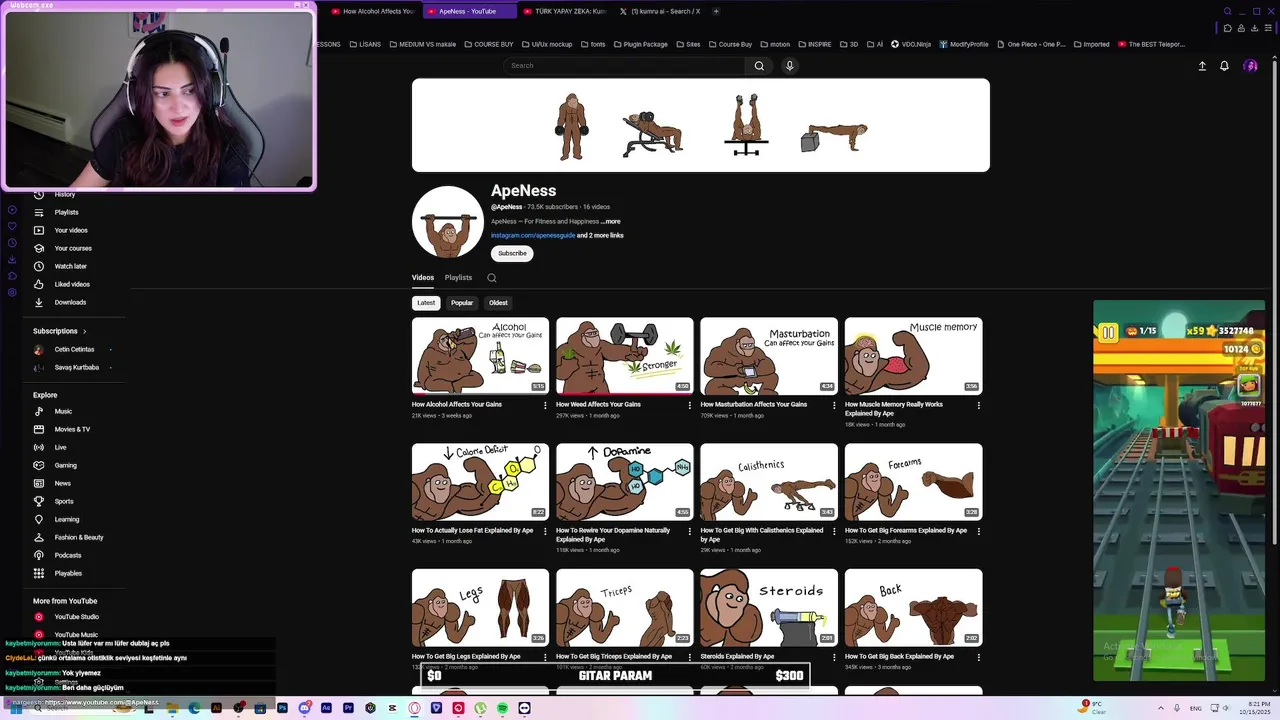
Task: Open a new browser tab
Action: [x=716, y=11]
